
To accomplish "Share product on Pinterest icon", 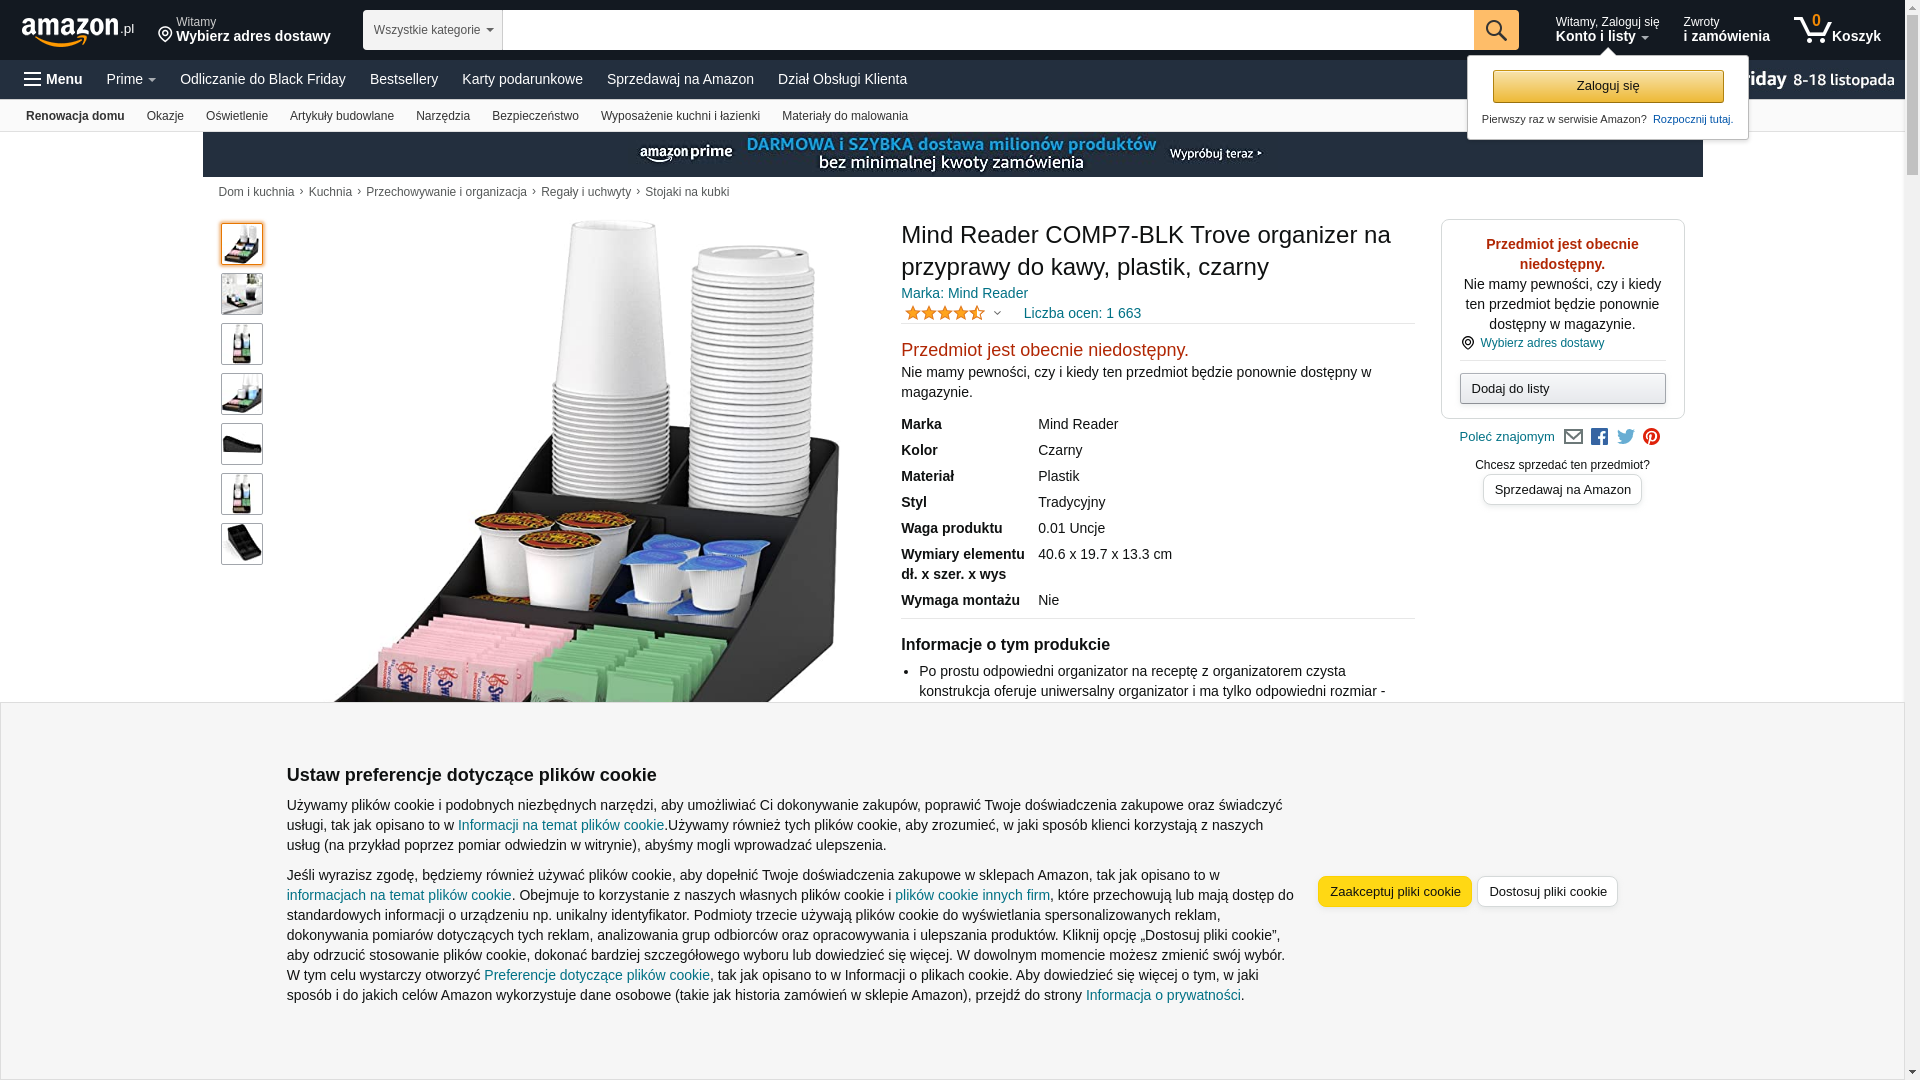I will 1651,437.
